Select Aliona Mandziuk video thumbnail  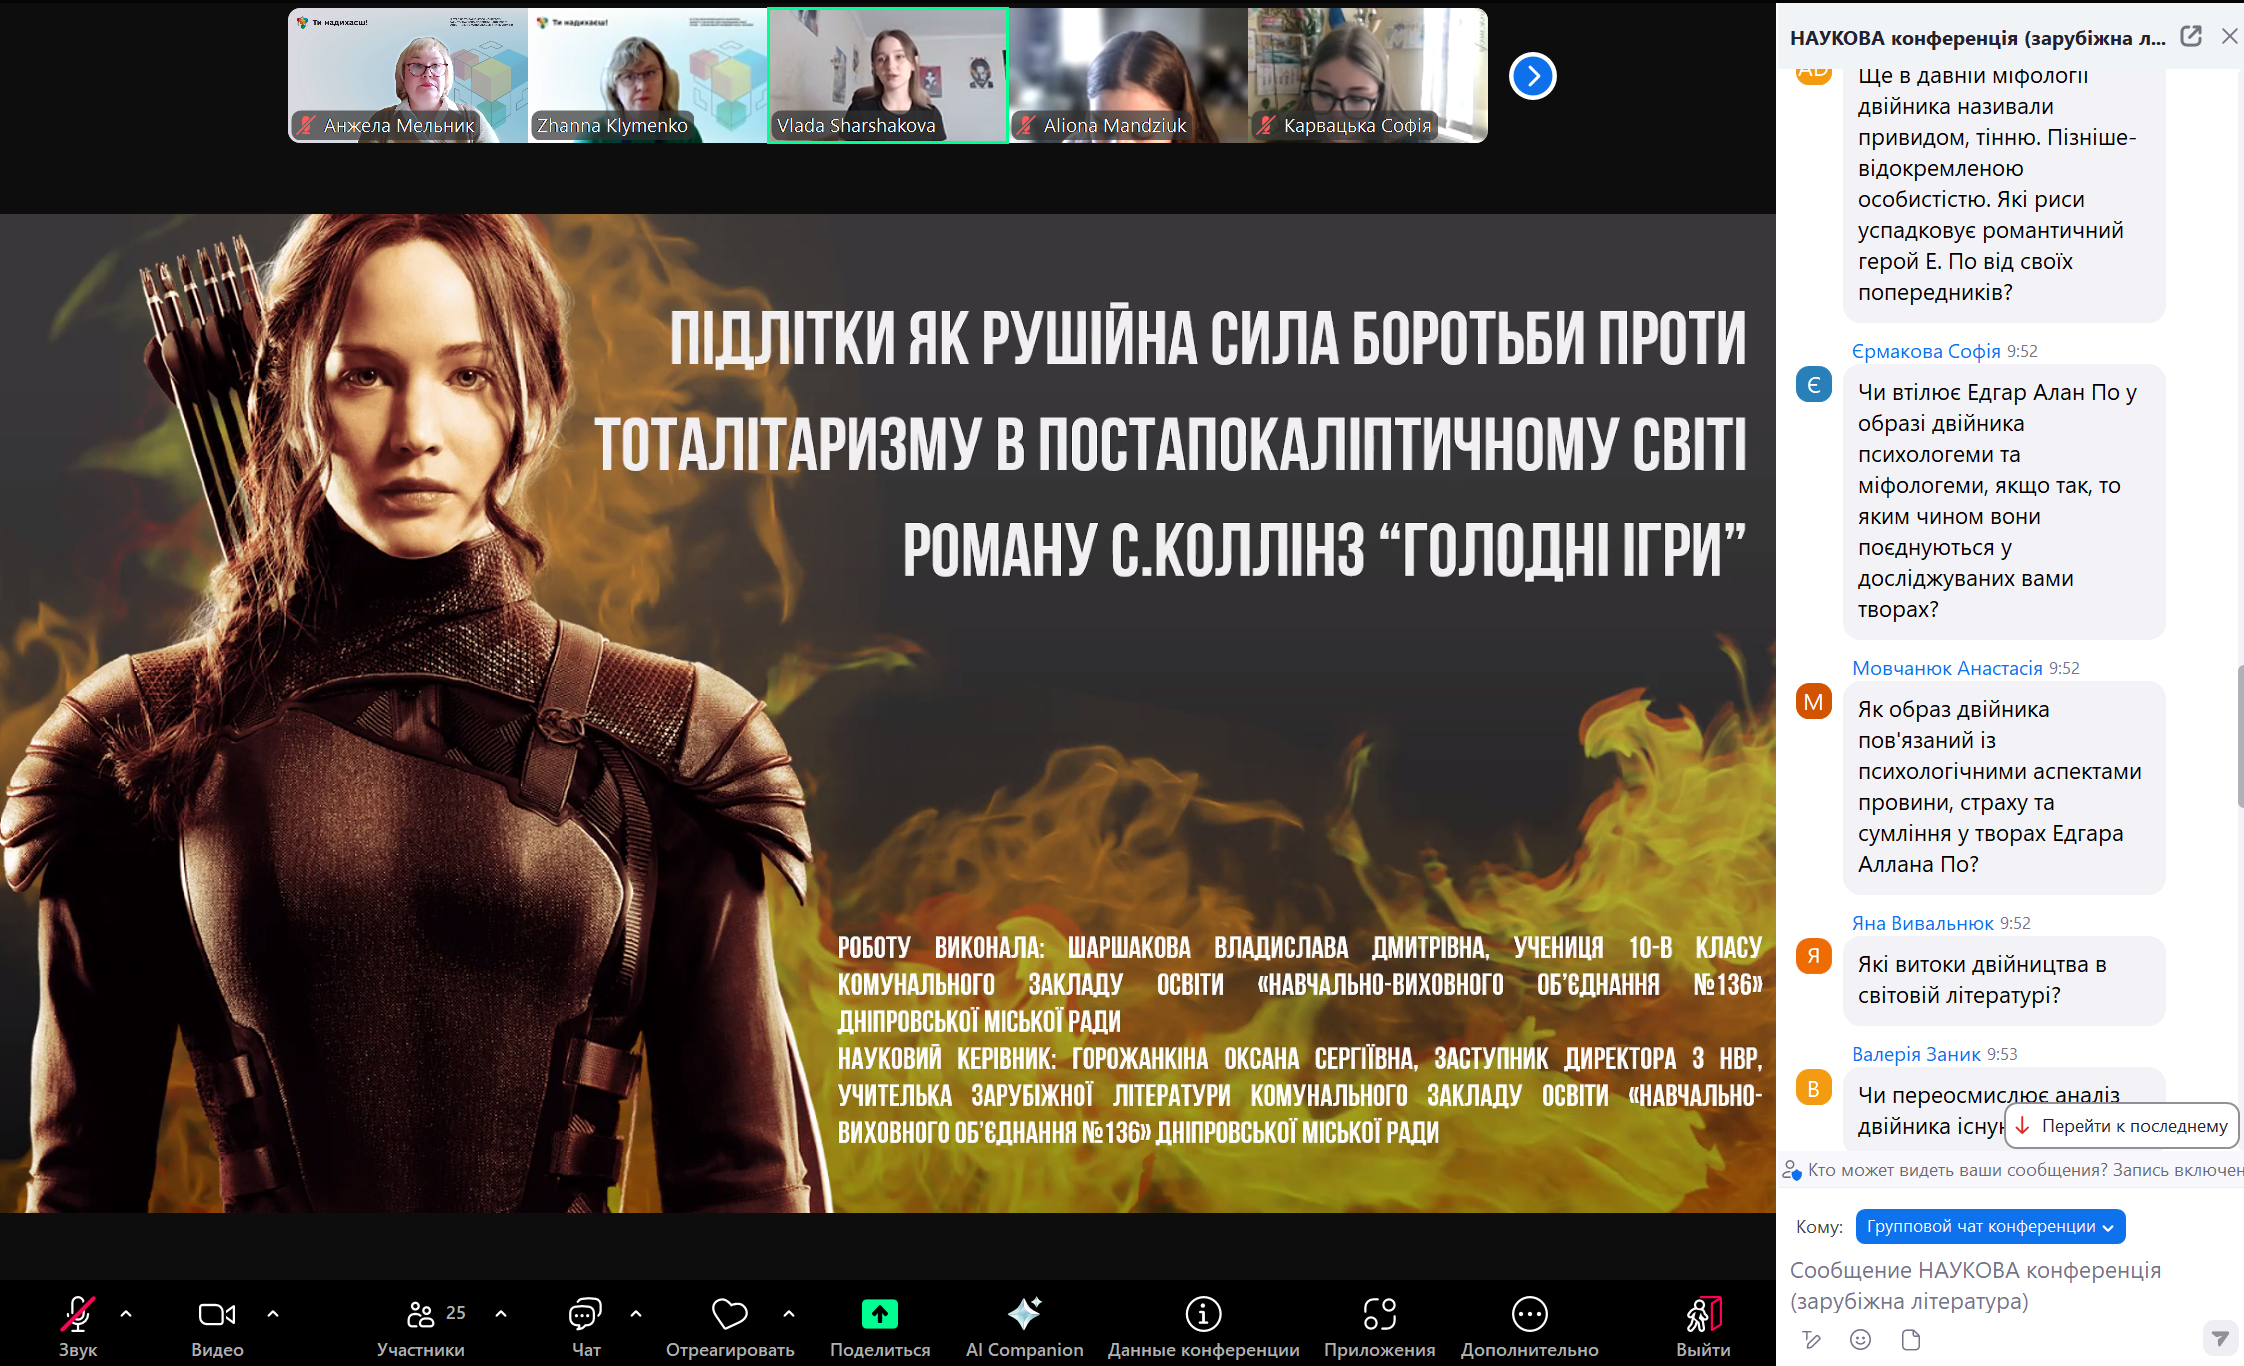[x=1128, y=76]
